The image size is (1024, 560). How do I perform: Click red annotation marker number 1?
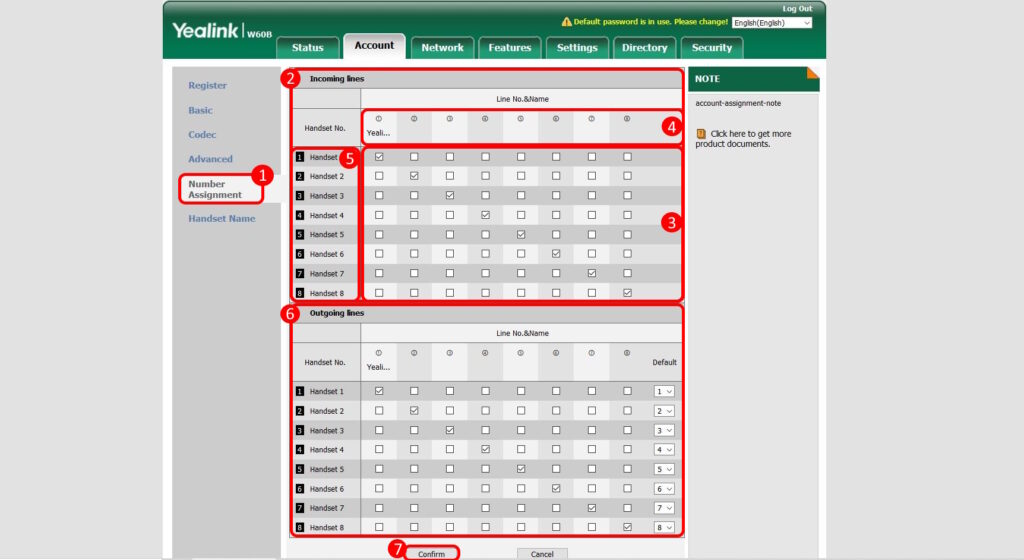point(262,175)
